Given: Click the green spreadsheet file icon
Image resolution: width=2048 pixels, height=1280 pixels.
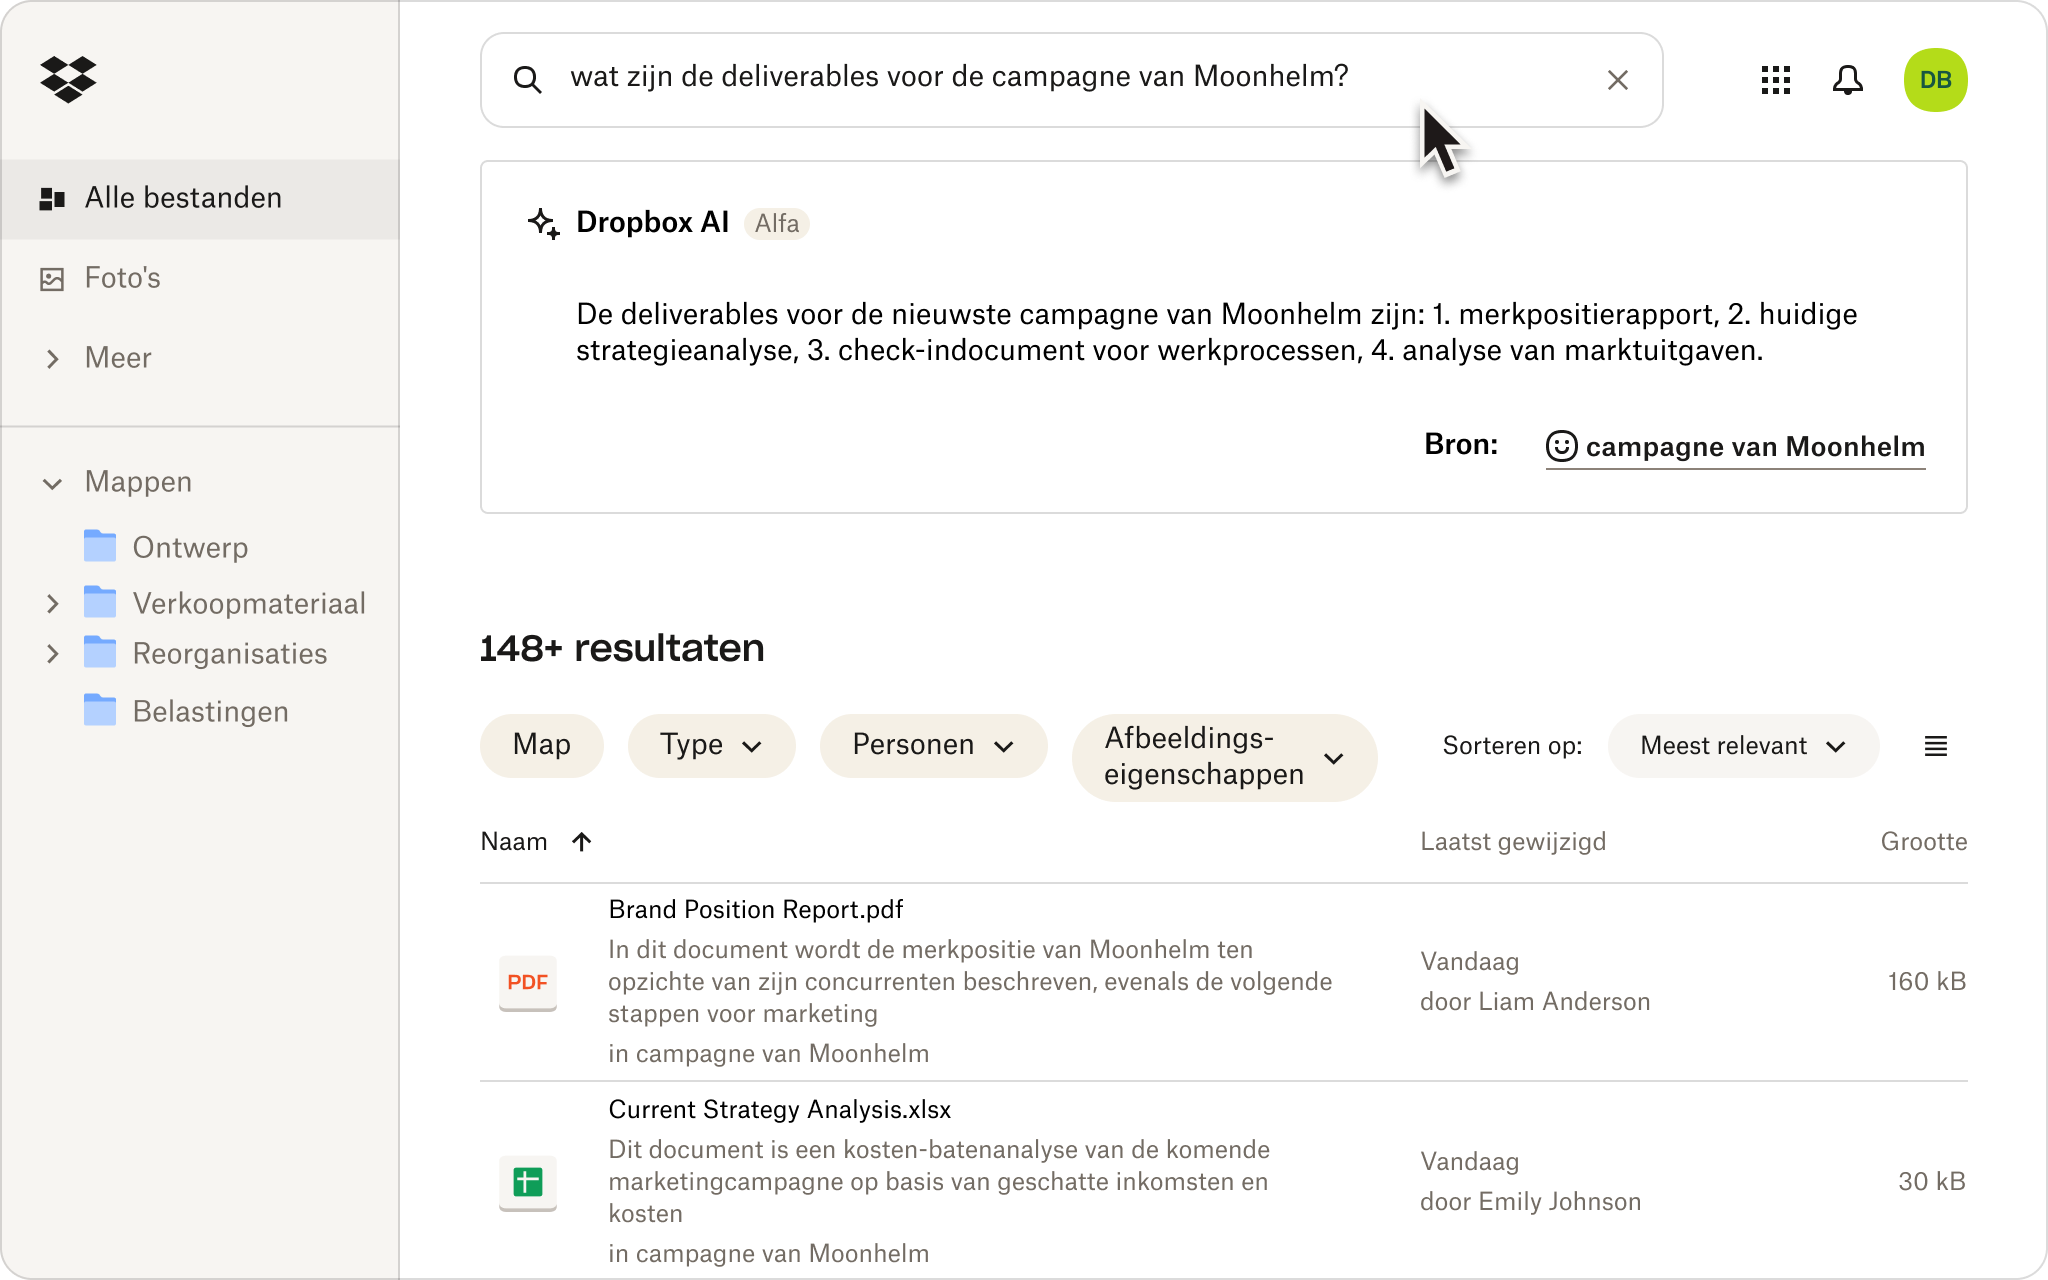Looking at the screenshot, I should 528,1182.
